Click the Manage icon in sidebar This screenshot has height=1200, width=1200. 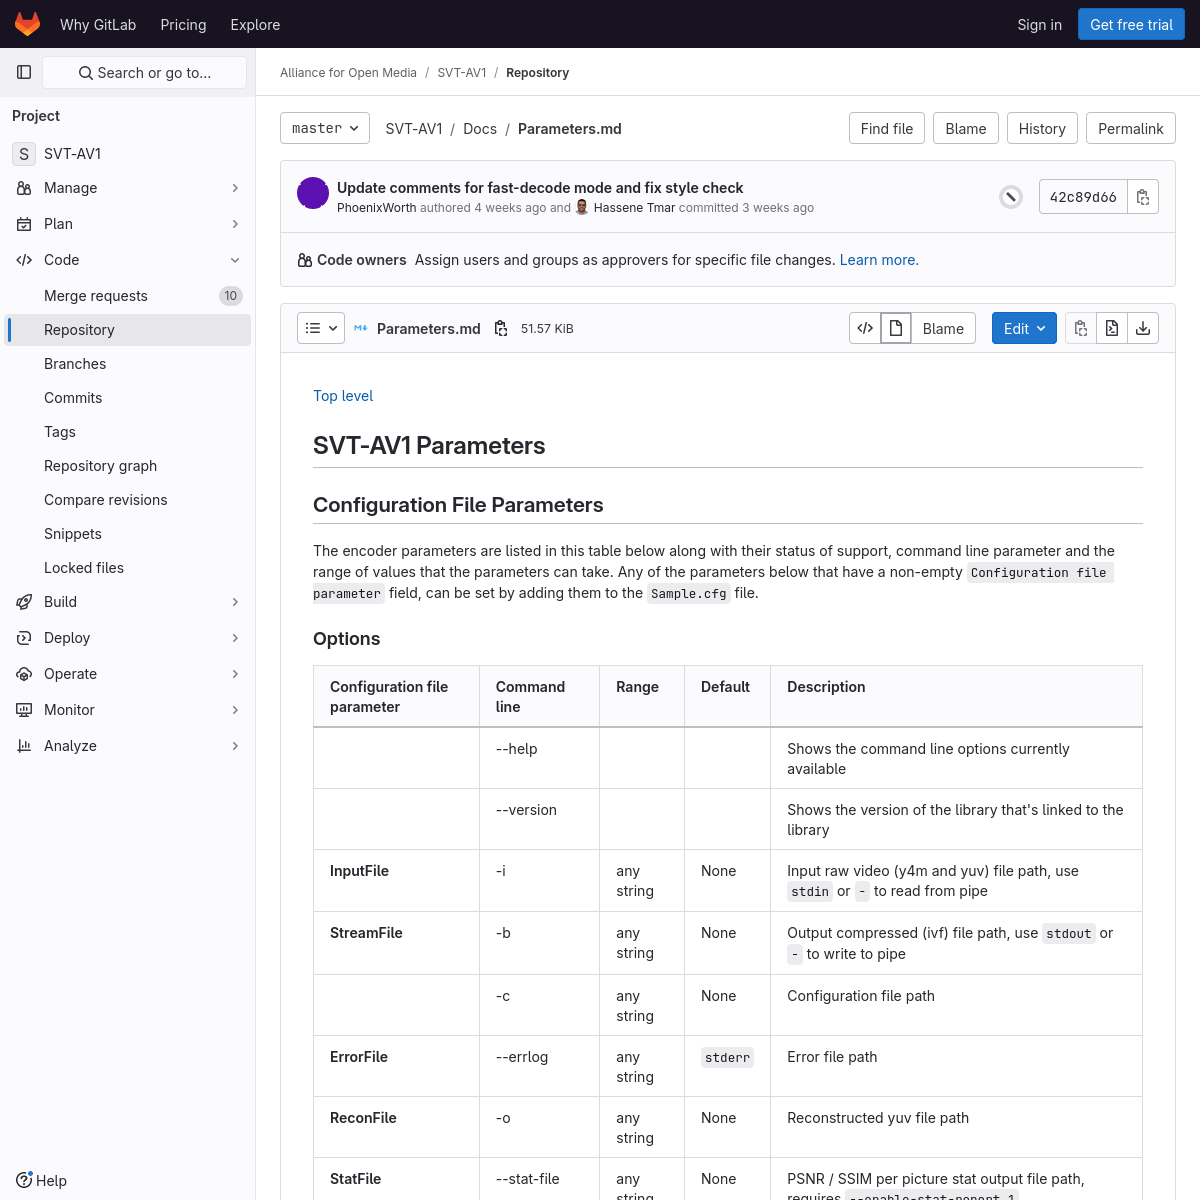24,188
